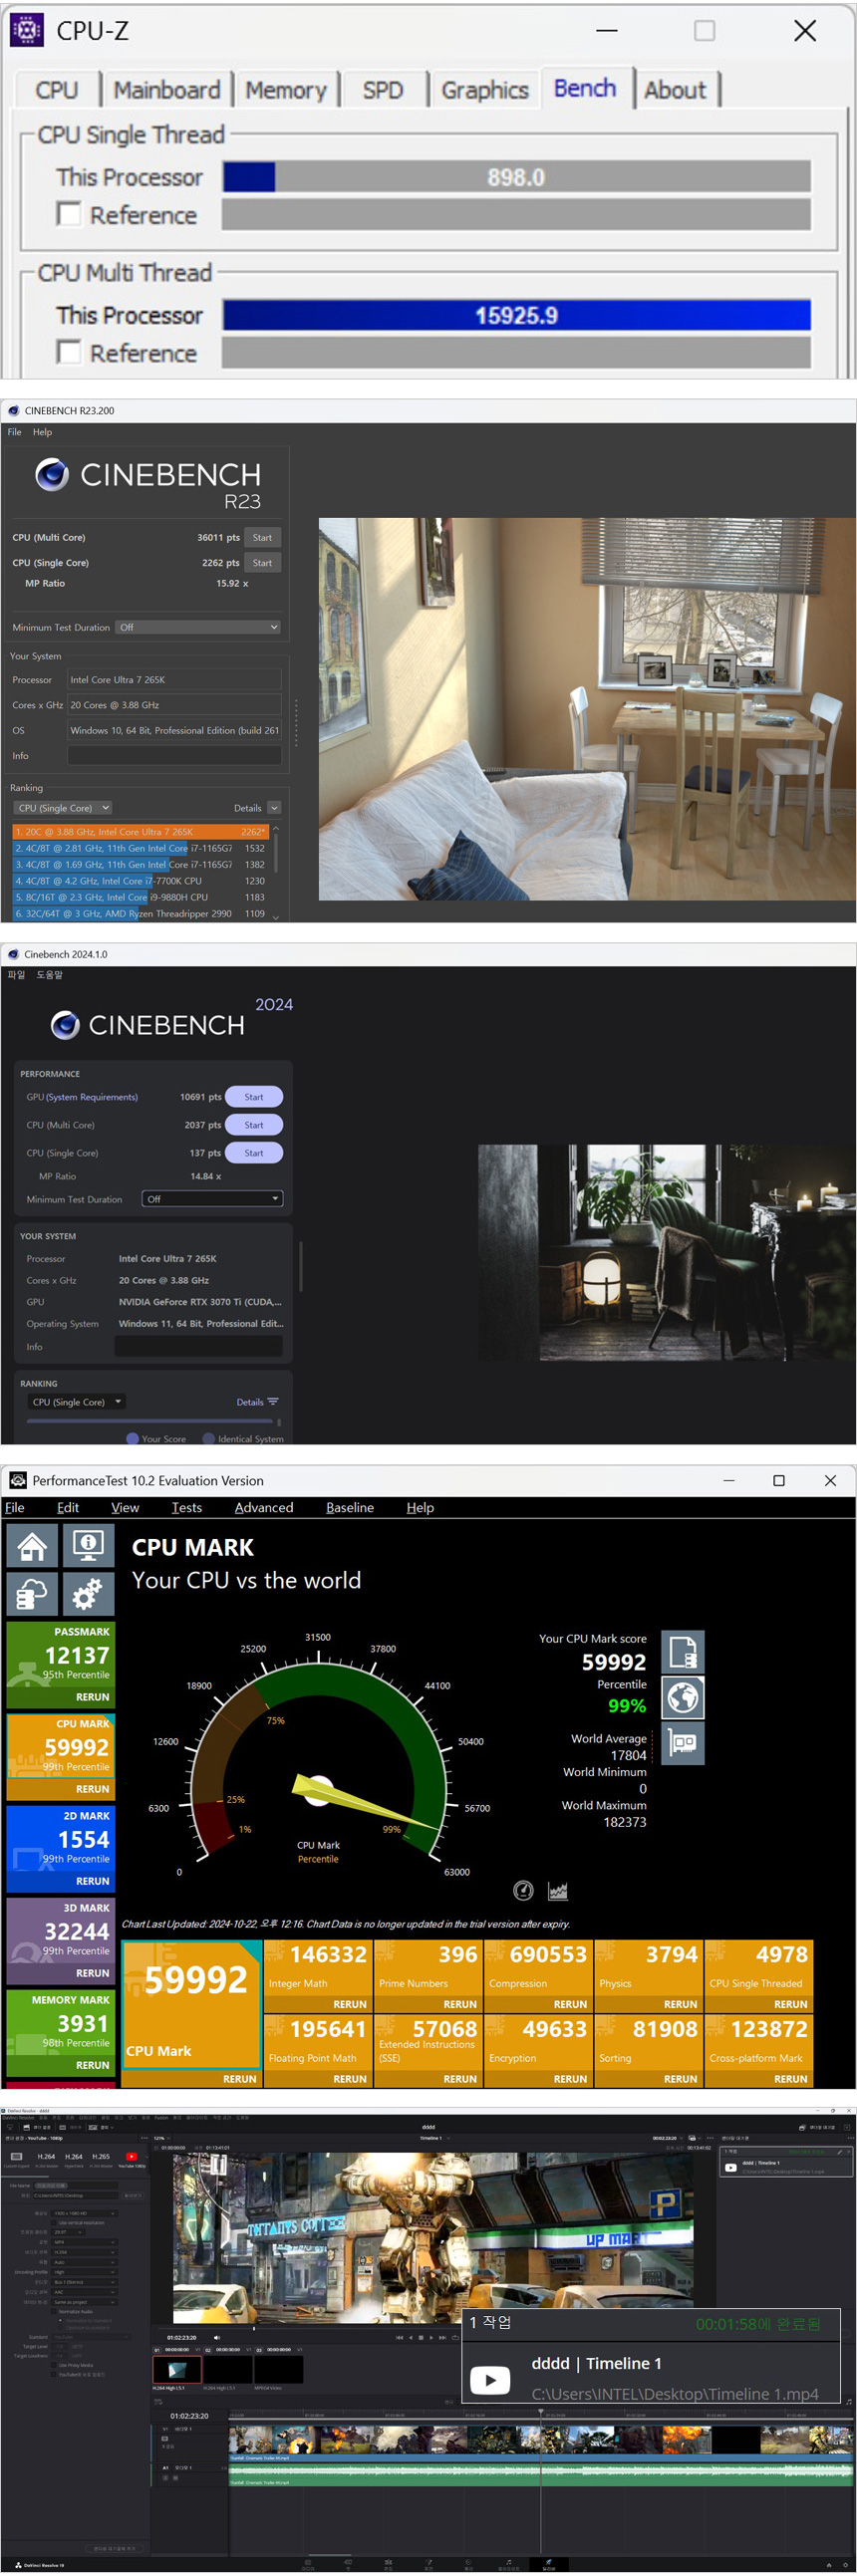Click RERUN under the 2D MARK tile
The height and width of the screenshot is (2576, 857).
[92, 1881]
